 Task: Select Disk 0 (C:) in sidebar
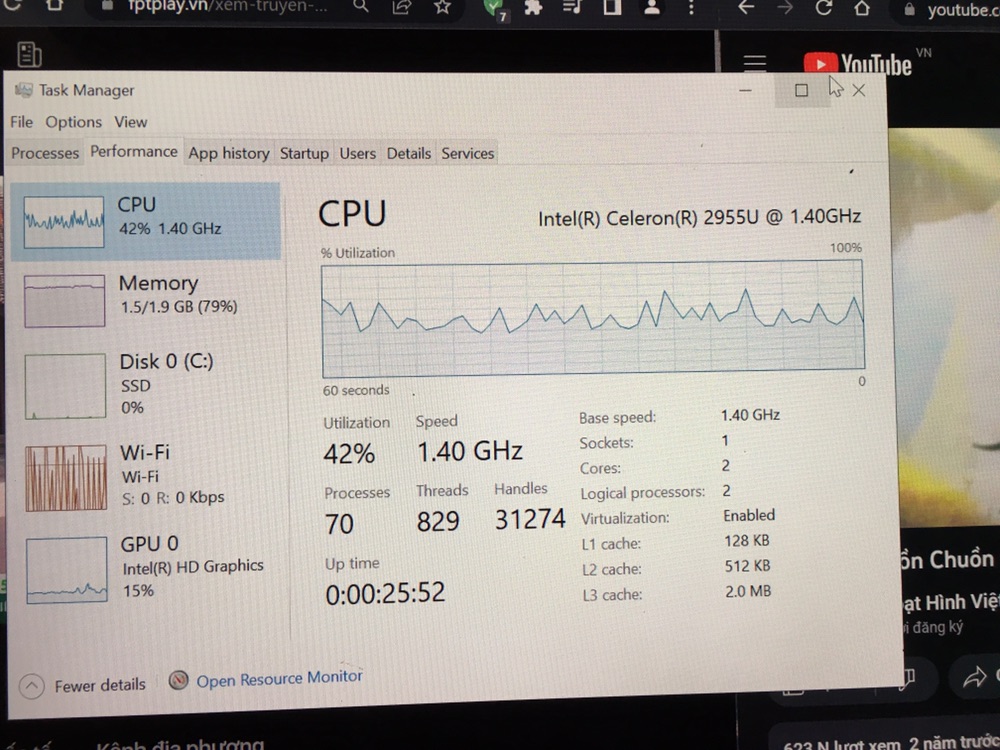coord(145,386)
